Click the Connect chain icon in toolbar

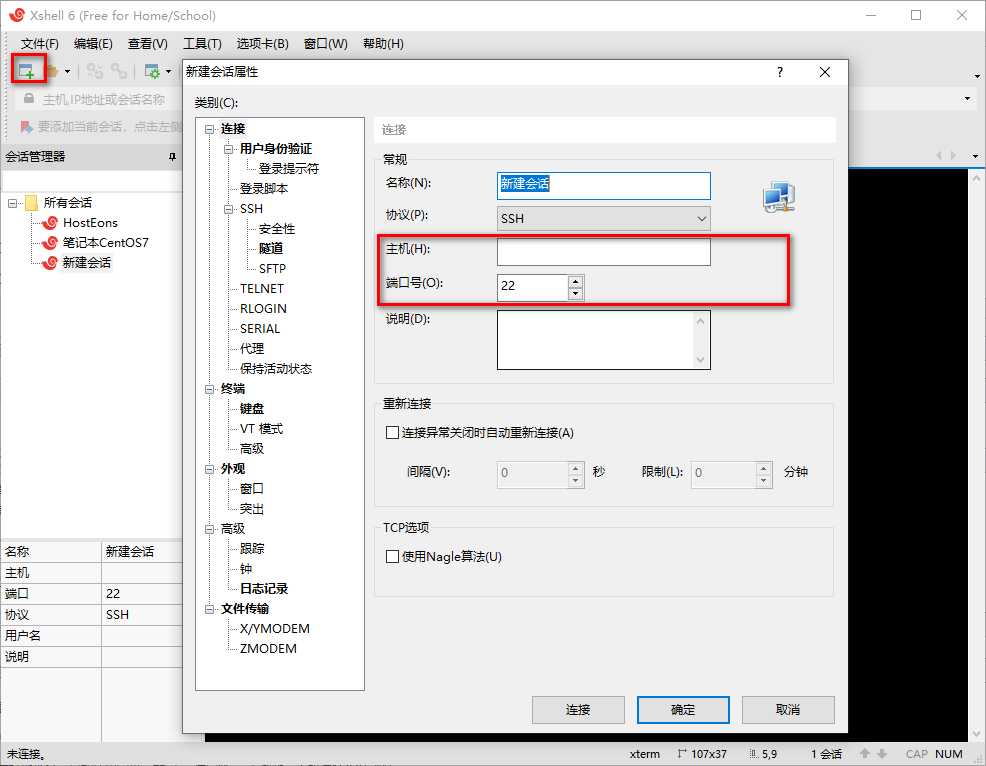pyautogui.click(x=95, y=71)
